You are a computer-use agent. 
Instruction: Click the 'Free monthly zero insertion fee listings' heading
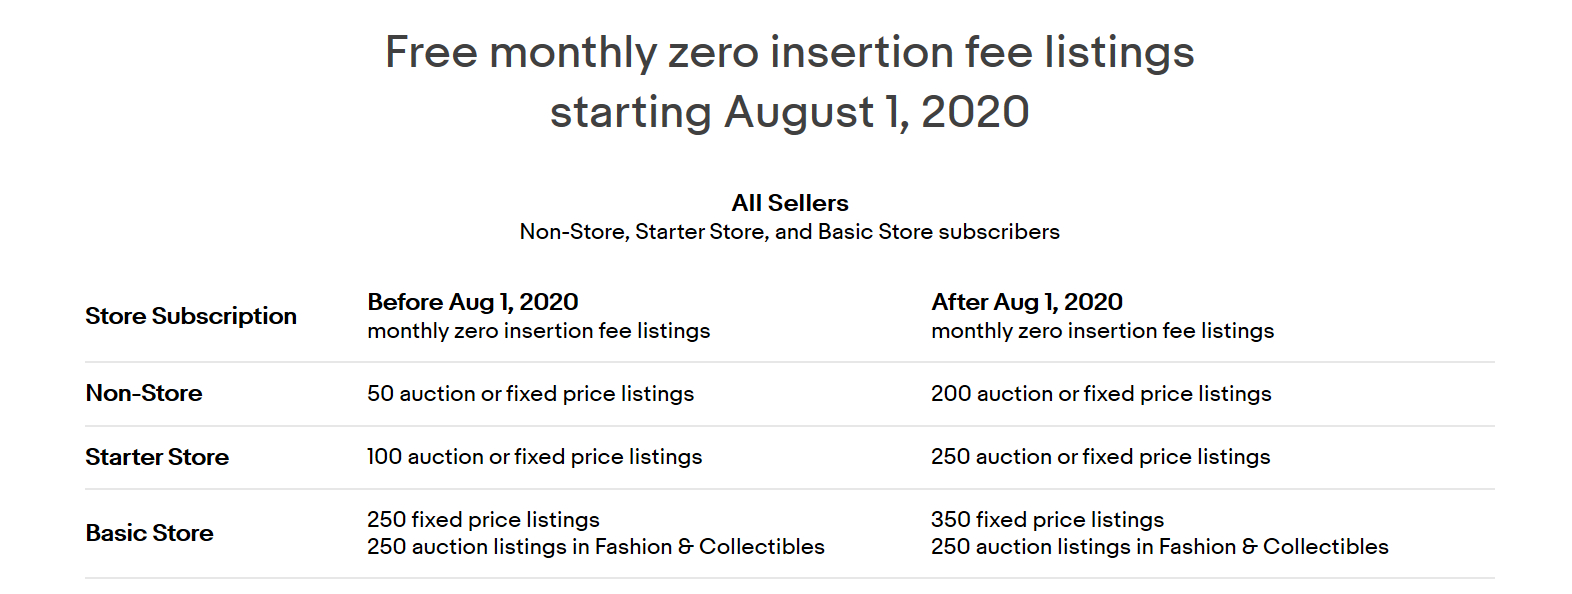(x=789, y=52)
